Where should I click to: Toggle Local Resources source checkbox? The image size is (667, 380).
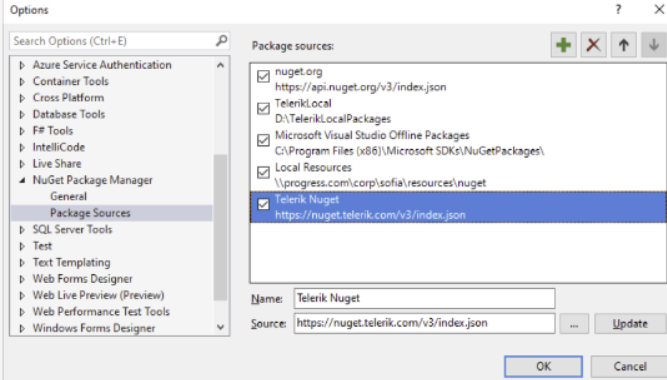click(x=263, y=172)
